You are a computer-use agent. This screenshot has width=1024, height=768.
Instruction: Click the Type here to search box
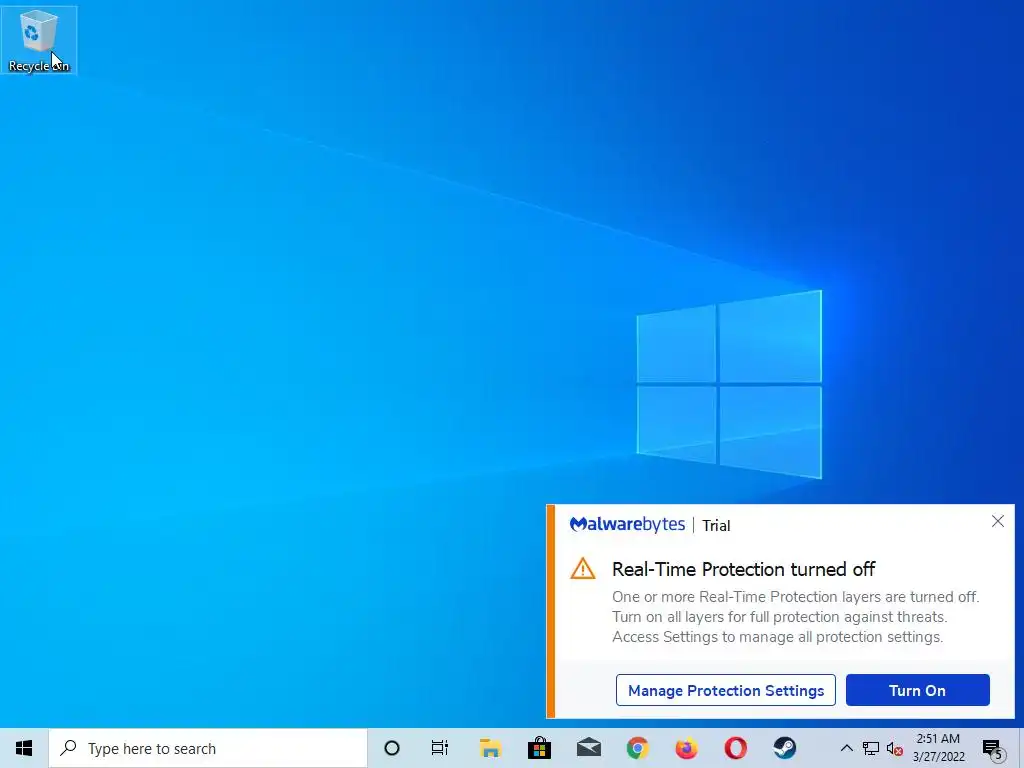click(208, 748)
